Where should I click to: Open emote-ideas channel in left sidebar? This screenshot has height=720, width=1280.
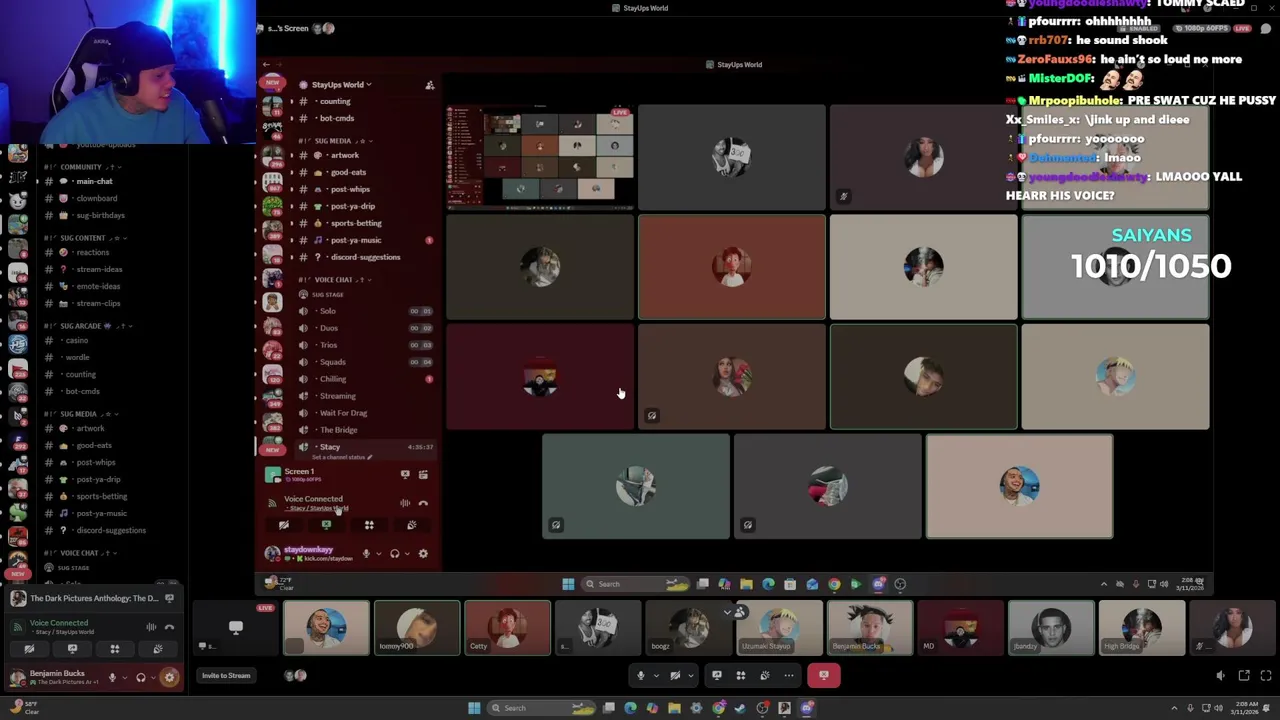(98, 286)
